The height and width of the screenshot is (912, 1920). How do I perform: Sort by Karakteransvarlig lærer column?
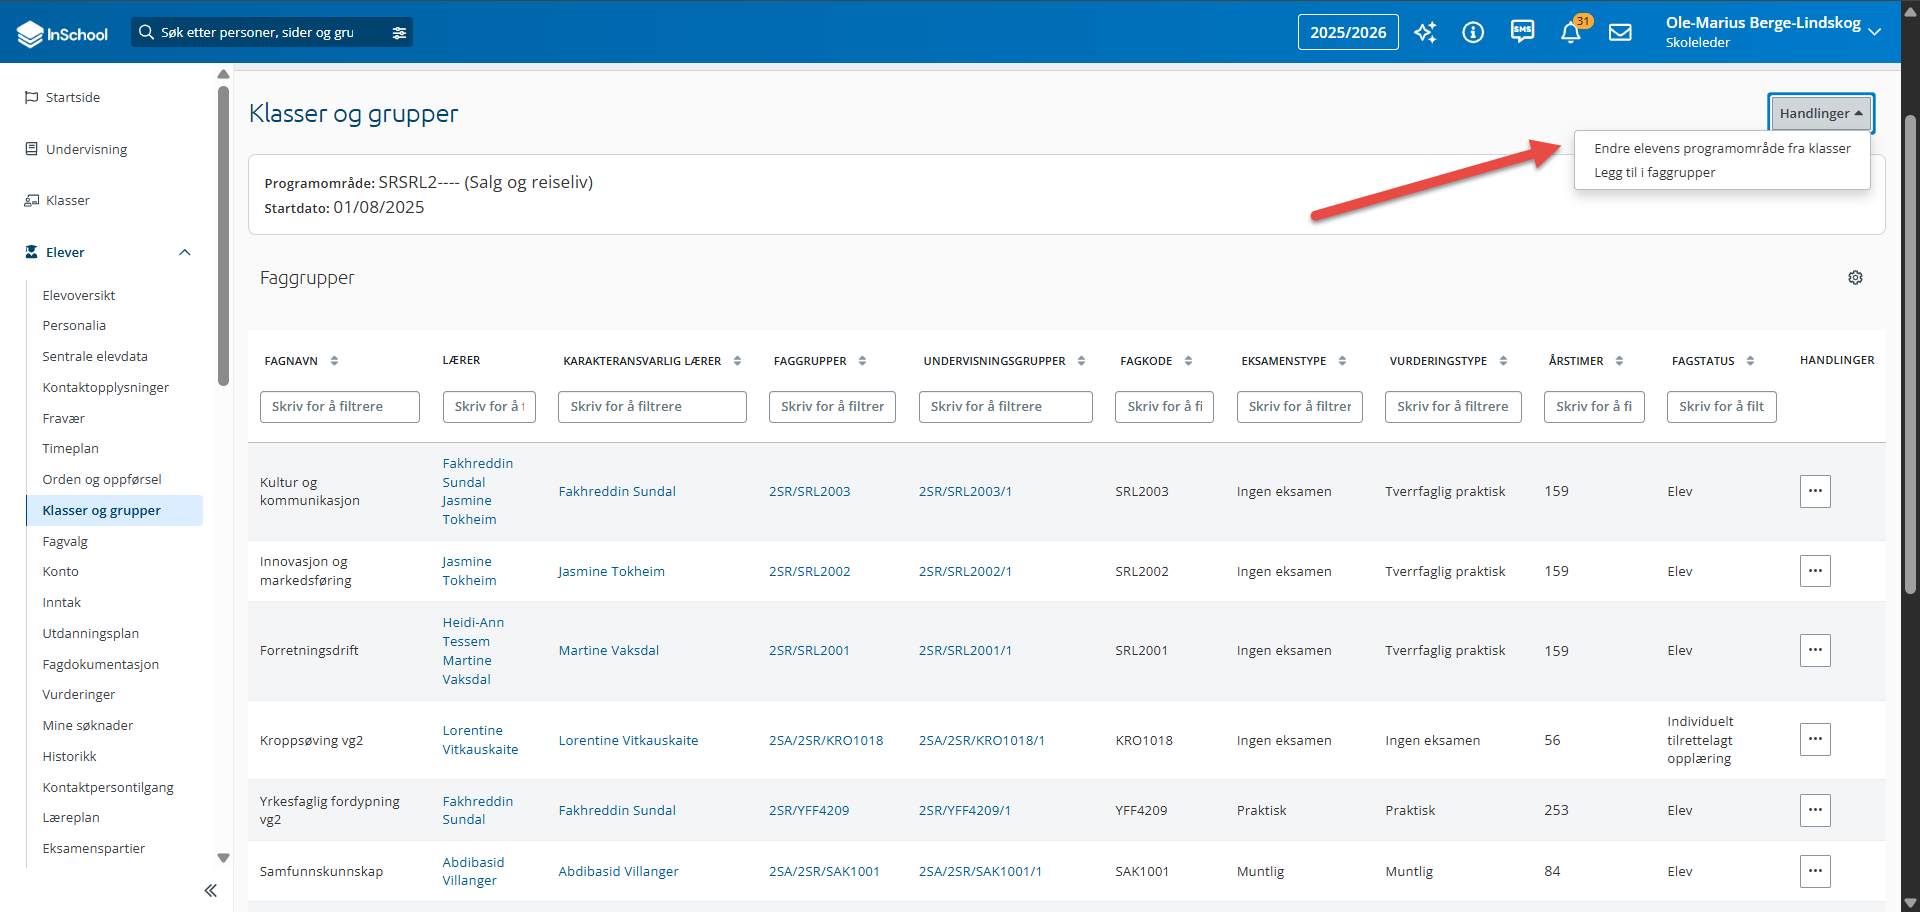coord(737,361)
